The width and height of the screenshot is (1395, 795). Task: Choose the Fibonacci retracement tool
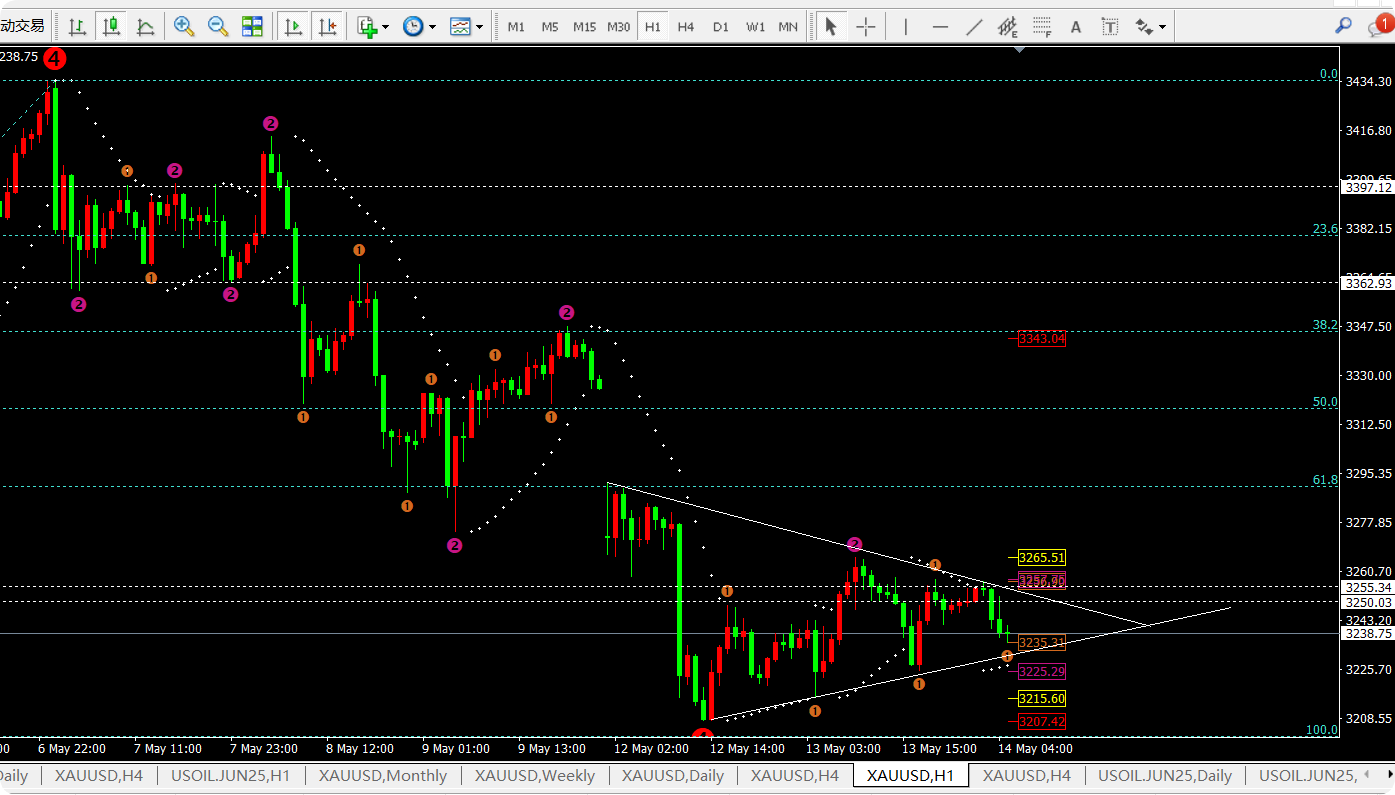pos(1042,27)
